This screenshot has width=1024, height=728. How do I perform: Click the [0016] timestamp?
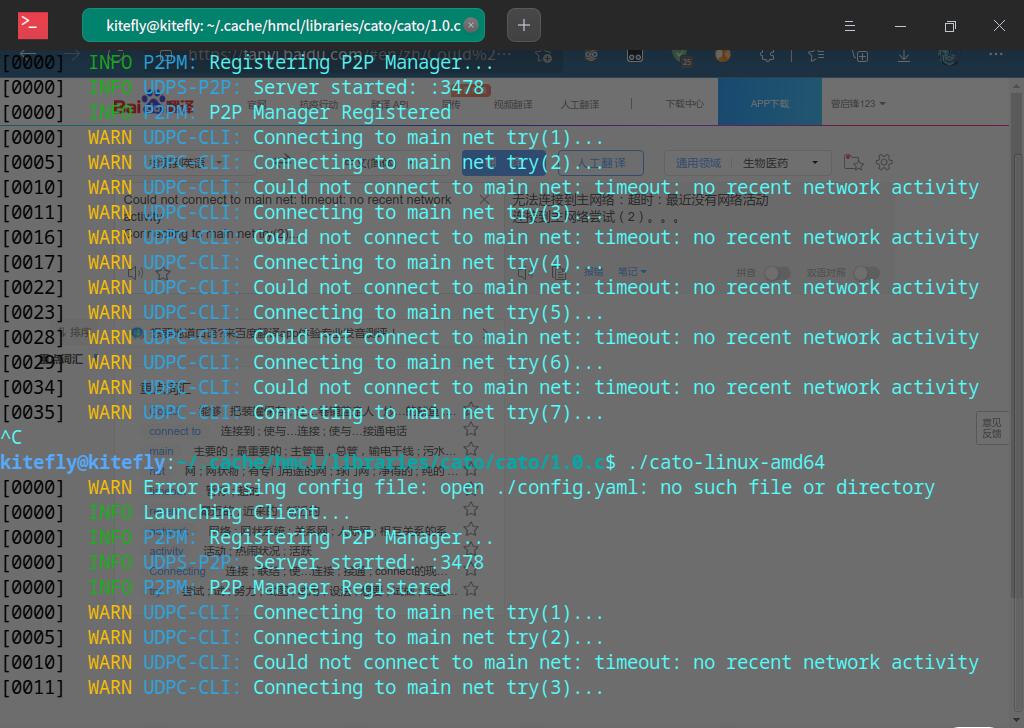coord(33,238)
